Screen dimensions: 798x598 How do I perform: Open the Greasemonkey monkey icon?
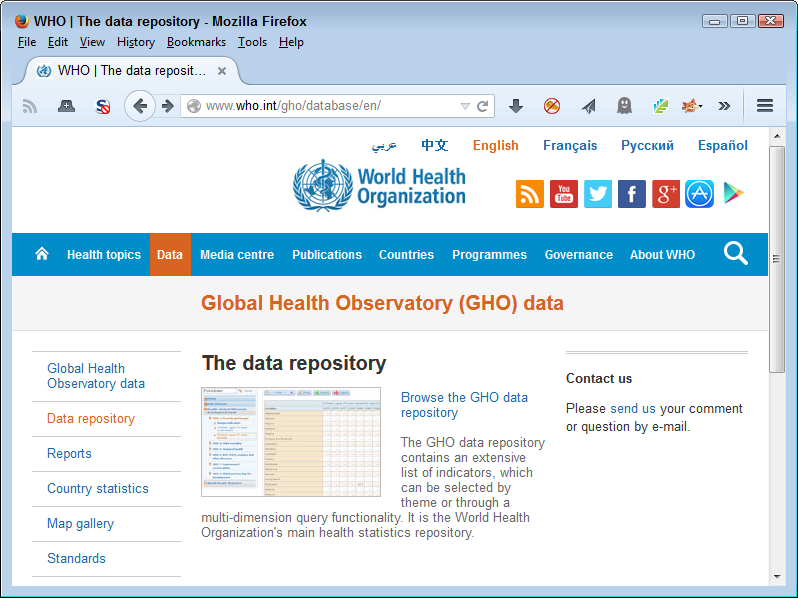point(690,106)
